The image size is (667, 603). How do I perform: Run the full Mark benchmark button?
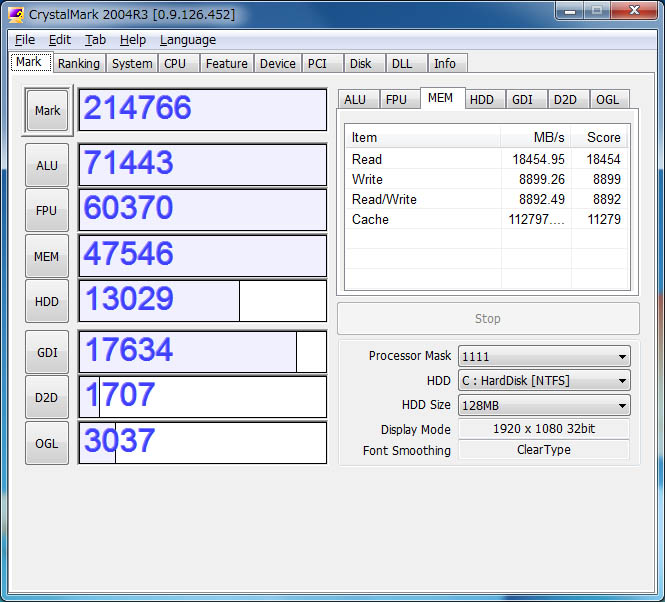47,111
